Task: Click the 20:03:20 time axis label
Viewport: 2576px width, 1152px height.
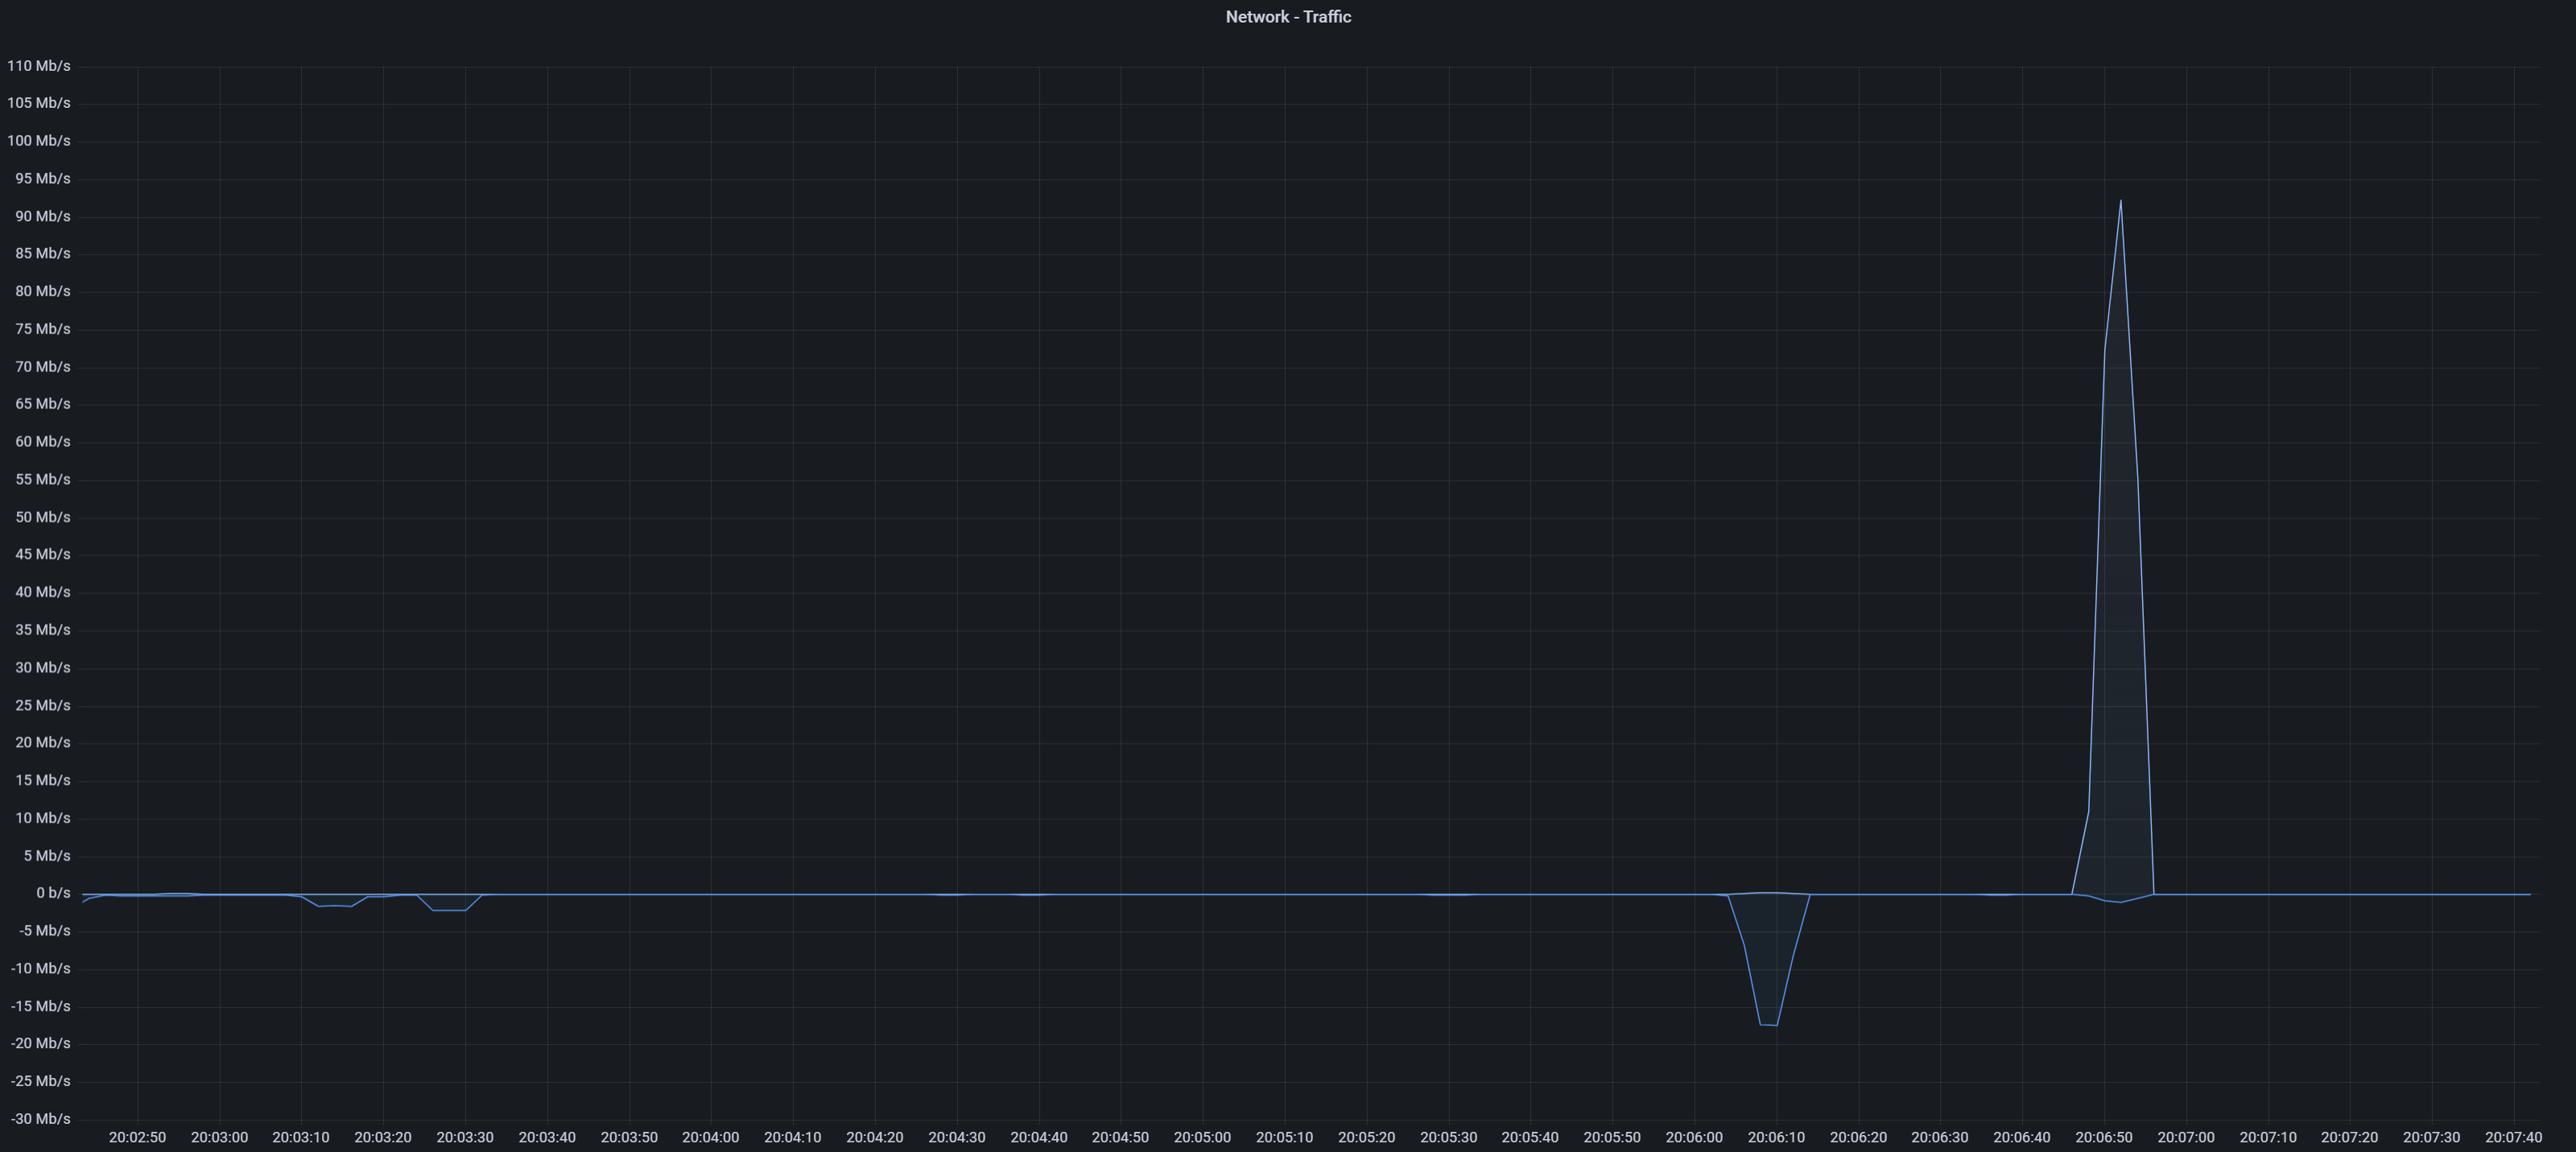Action: tap(383, 1138)
